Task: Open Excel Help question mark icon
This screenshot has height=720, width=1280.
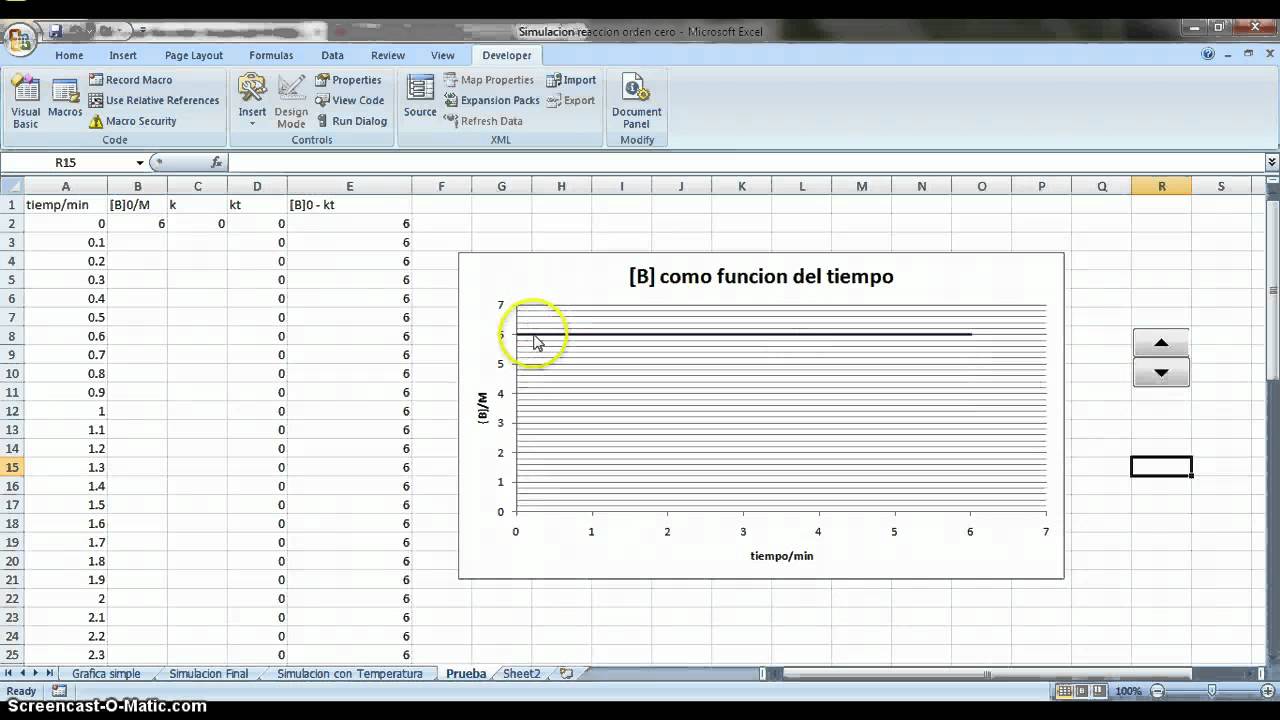Action: pyautogui.click(x=1208, y=55)
